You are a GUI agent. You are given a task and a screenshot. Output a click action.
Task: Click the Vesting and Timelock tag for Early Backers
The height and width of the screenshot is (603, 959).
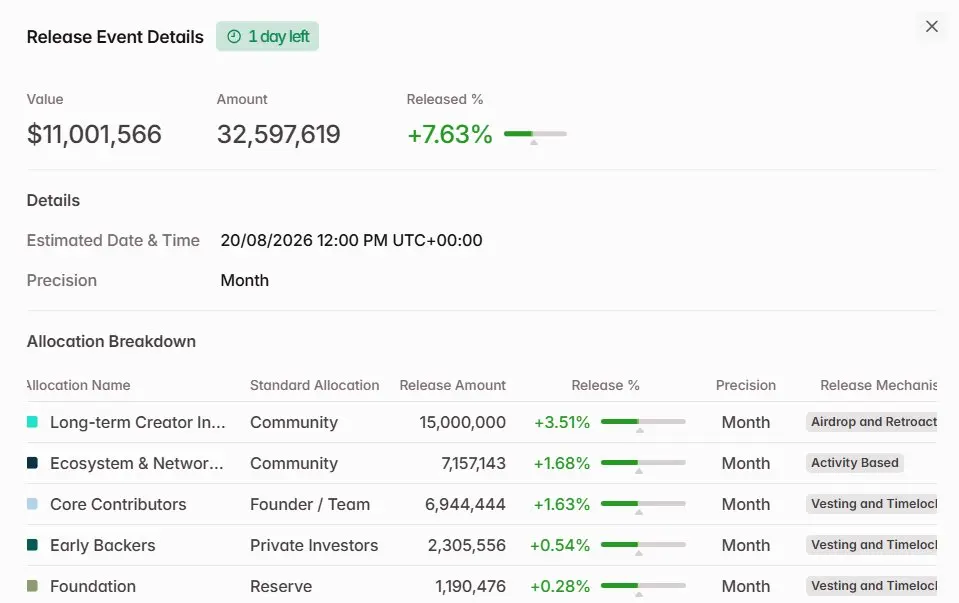(x=872, y=545)
